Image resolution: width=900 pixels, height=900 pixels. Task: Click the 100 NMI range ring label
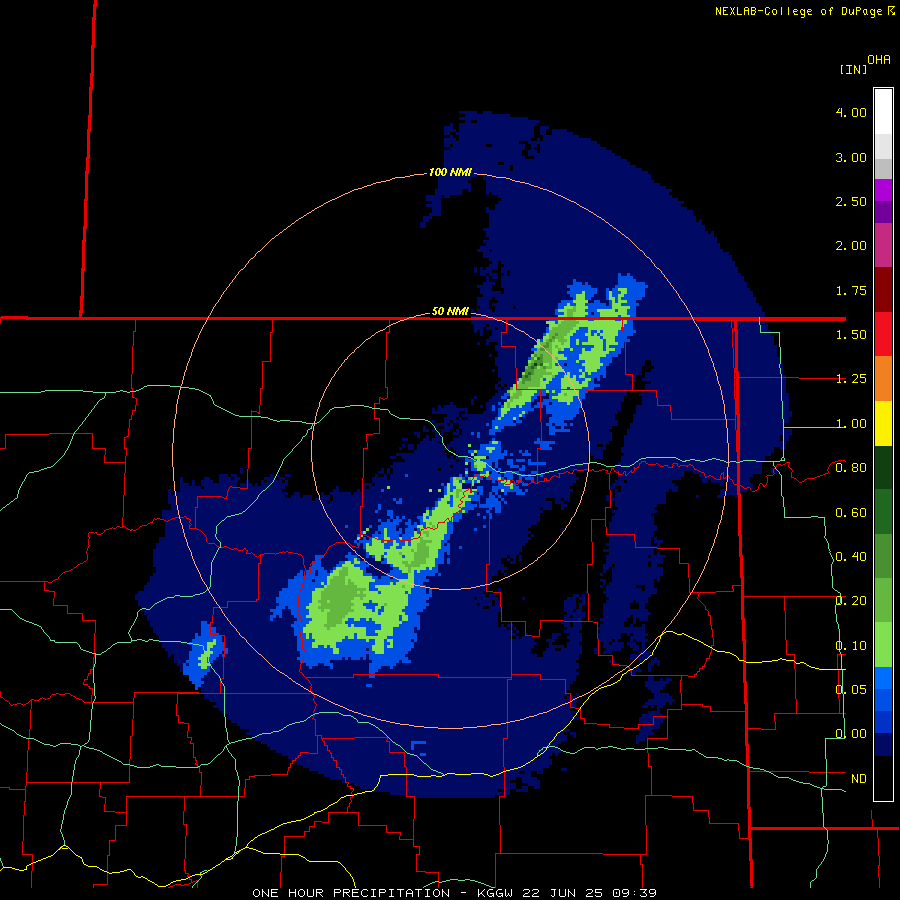(450, 172)
